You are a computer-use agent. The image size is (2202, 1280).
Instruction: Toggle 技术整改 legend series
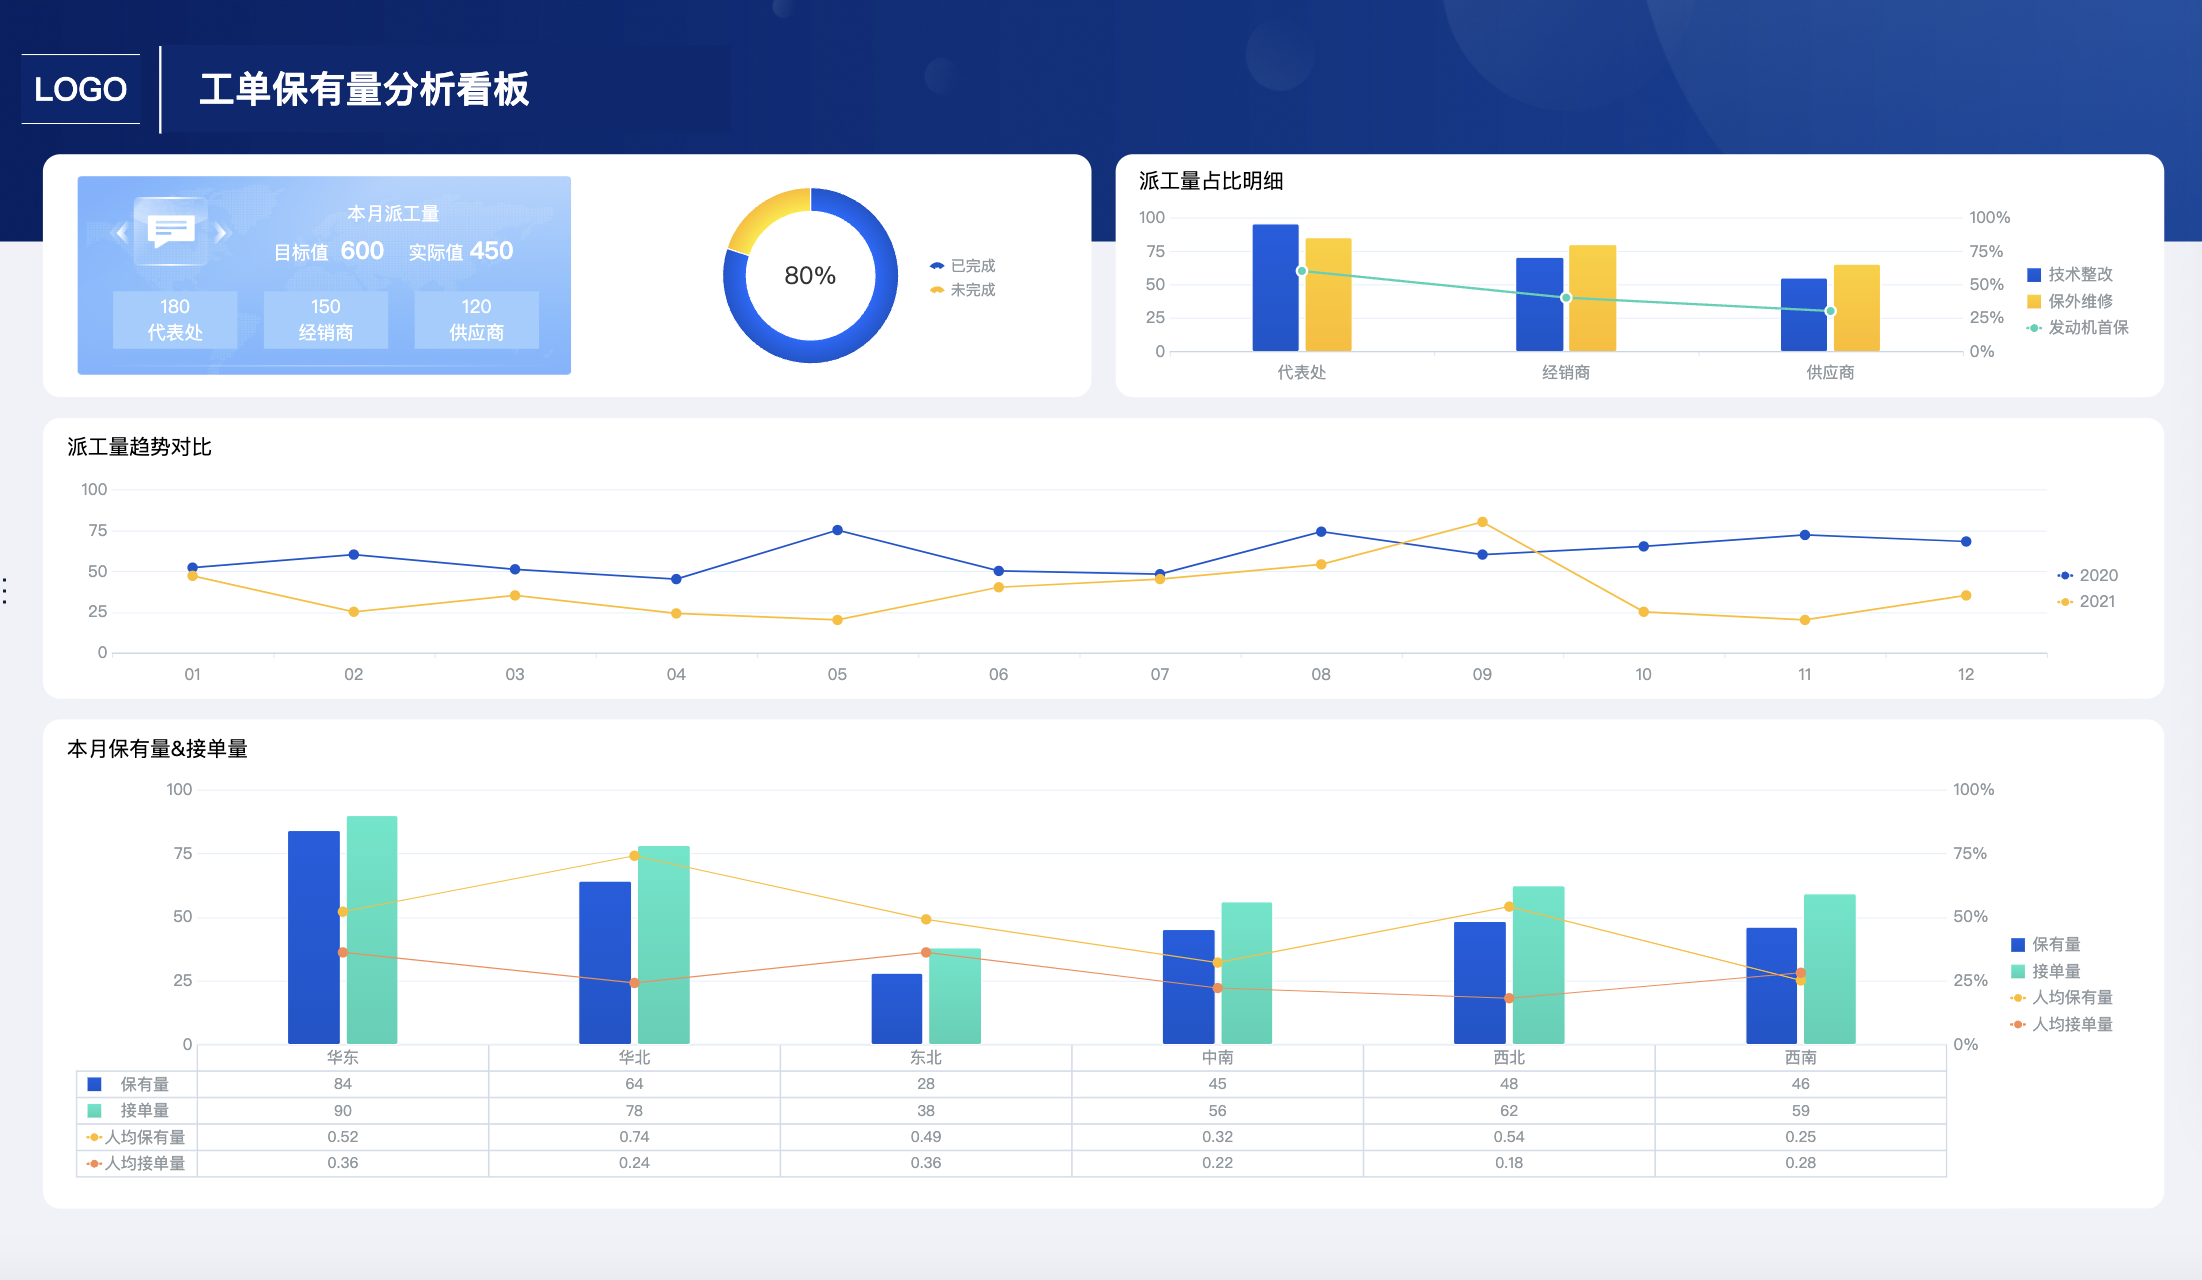pos(2070,274)
